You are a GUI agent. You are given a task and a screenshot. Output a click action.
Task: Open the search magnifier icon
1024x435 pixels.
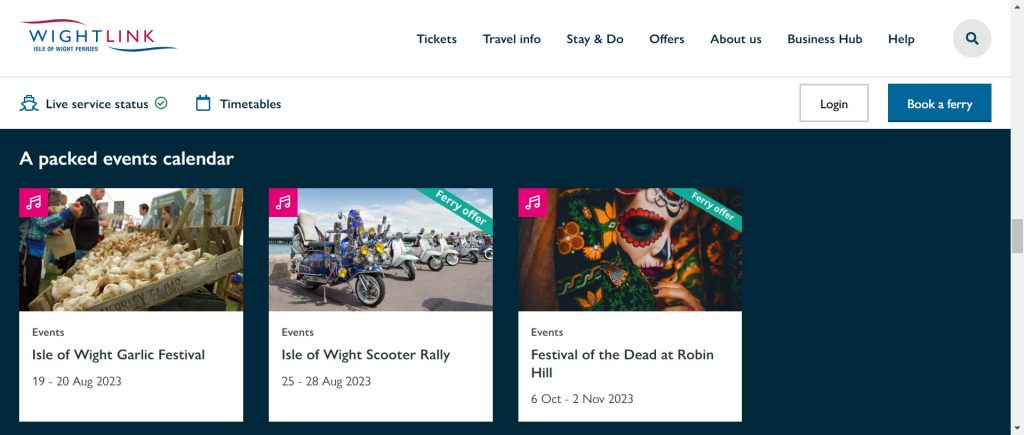(971, 39)
